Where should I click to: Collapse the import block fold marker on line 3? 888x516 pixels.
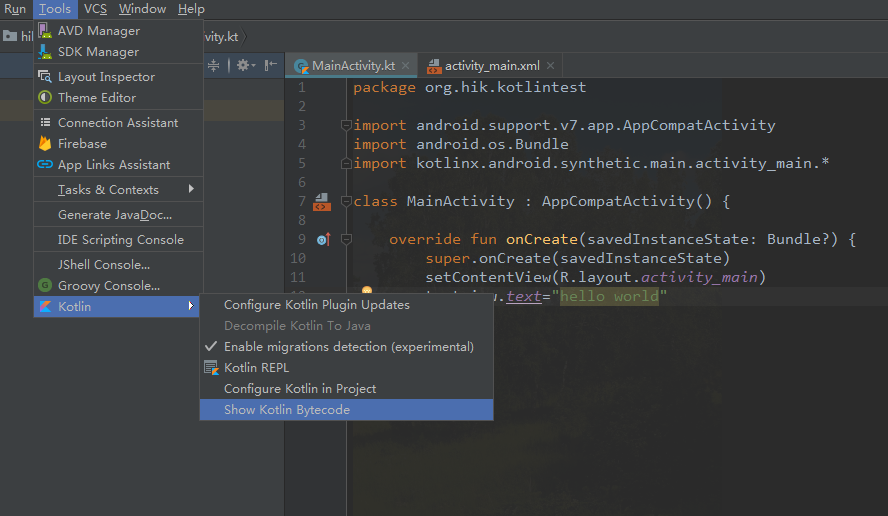click(346, 125)
